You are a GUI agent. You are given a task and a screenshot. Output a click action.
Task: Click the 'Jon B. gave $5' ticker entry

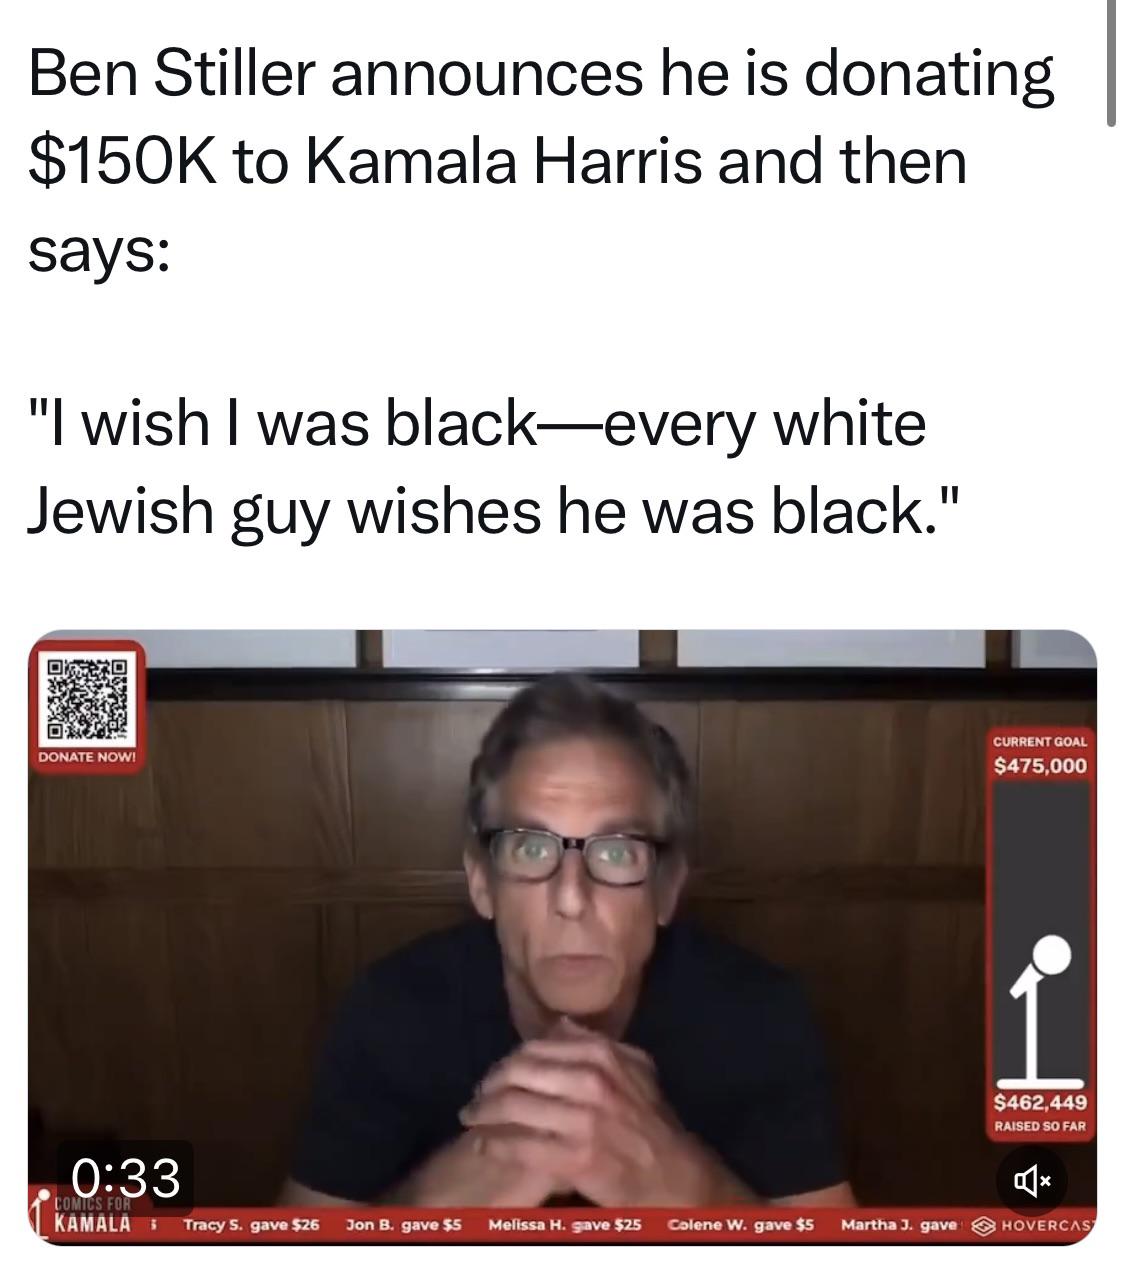pos(404,1224)
